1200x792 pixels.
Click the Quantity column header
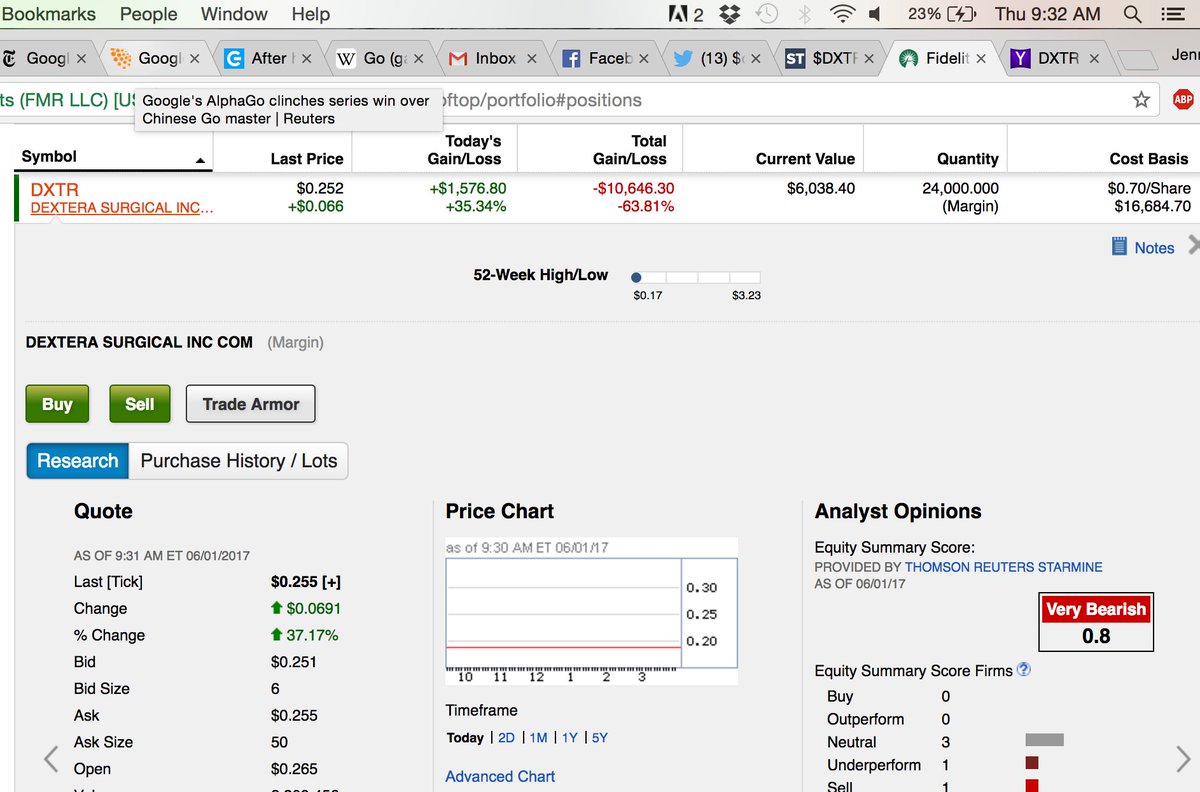coord(968,159)
